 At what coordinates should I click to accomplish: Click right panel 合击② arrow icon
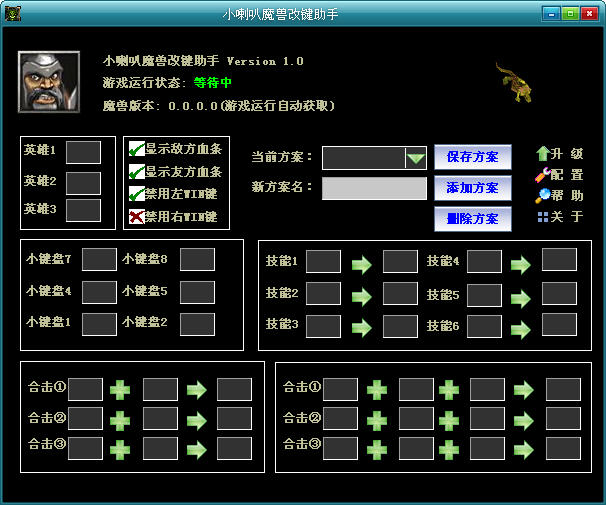pyautogui.click(x=524, y=421)
